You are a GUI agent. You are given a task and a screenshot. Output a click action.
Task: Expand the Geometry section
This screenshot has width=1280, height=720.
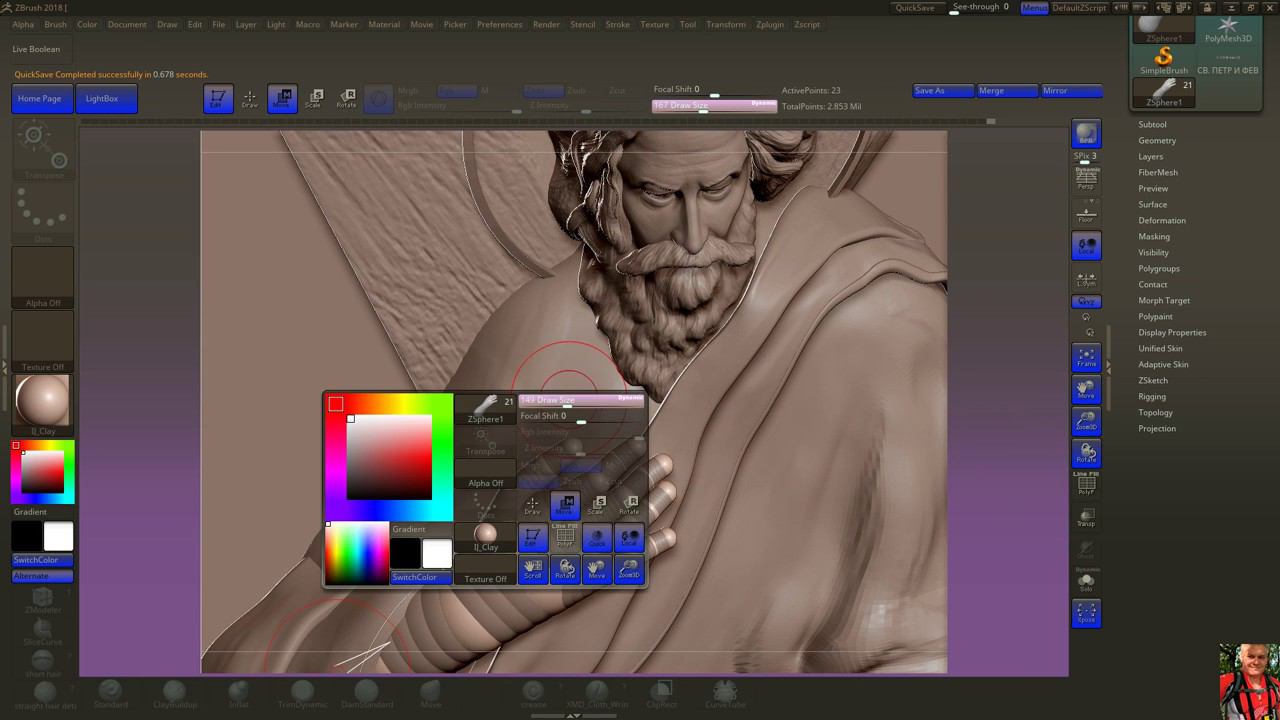pyautogui.click(x=1157, y=140)
